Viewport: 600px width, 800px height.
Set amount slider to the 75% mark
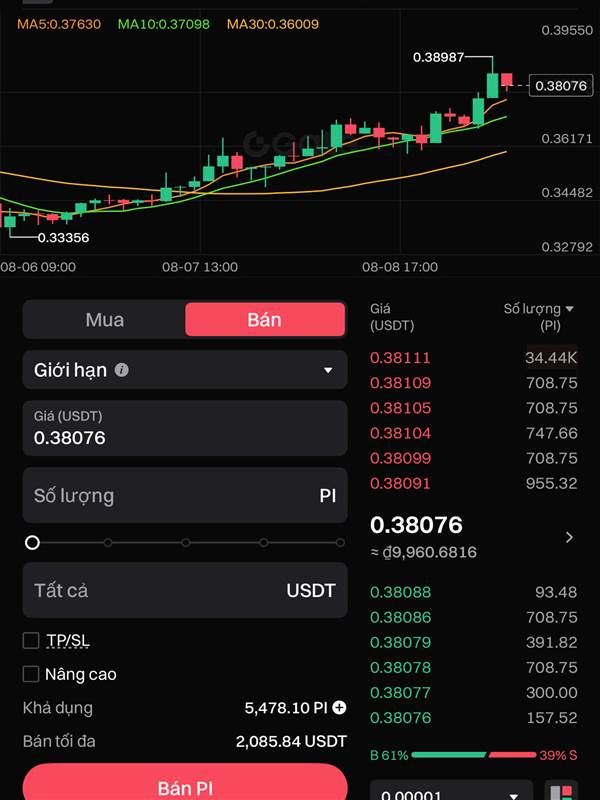pos(263,542)
